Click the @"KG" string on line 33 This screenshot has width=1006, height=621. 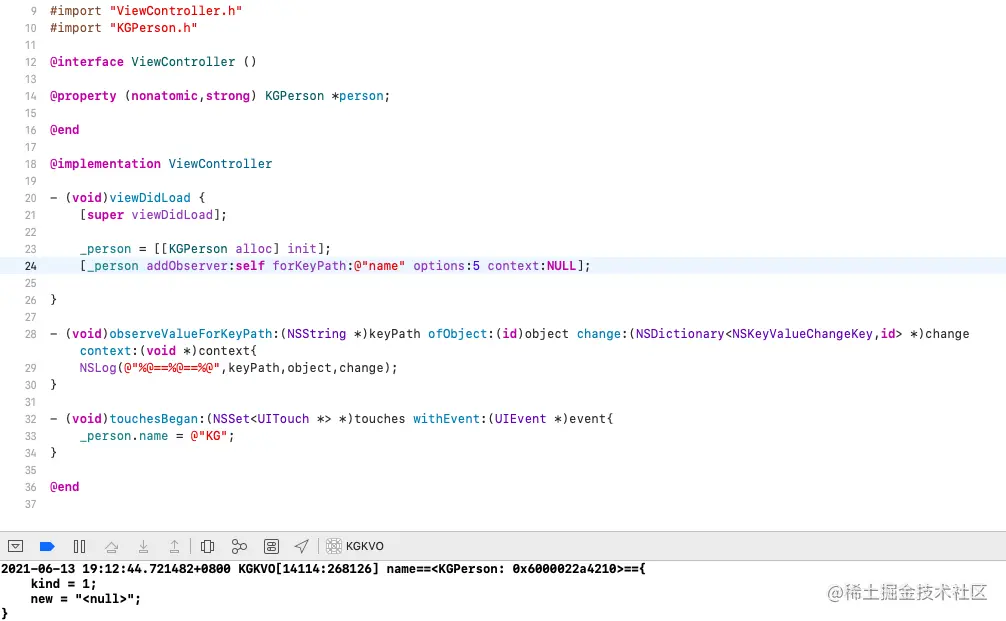point(209,436)
